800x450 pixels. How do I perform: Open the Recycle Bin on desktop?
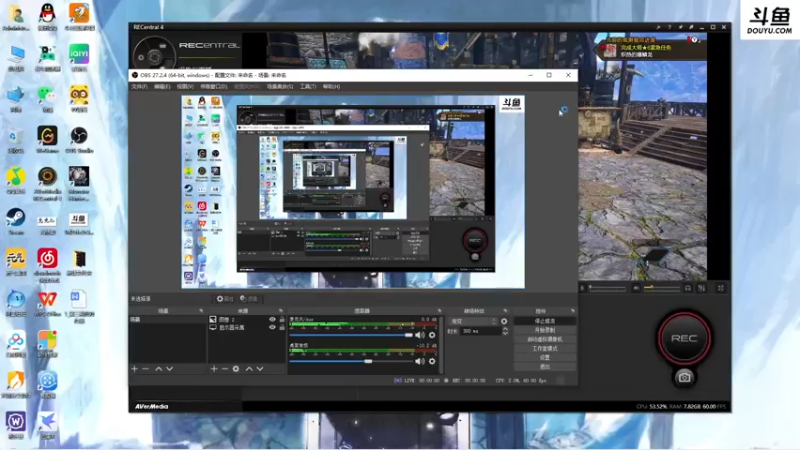pyautogui.click(x=16, y=139)
